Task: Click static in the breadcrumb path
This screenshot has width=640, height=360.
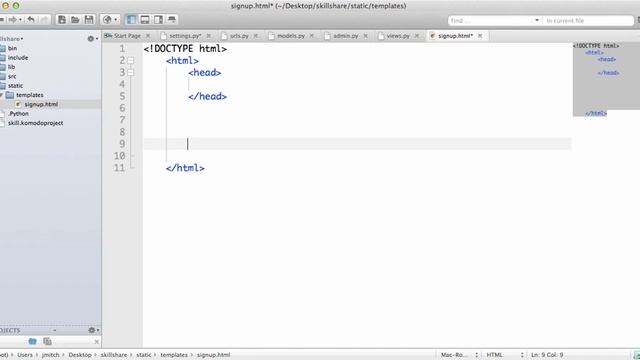Action: (143, 355)
